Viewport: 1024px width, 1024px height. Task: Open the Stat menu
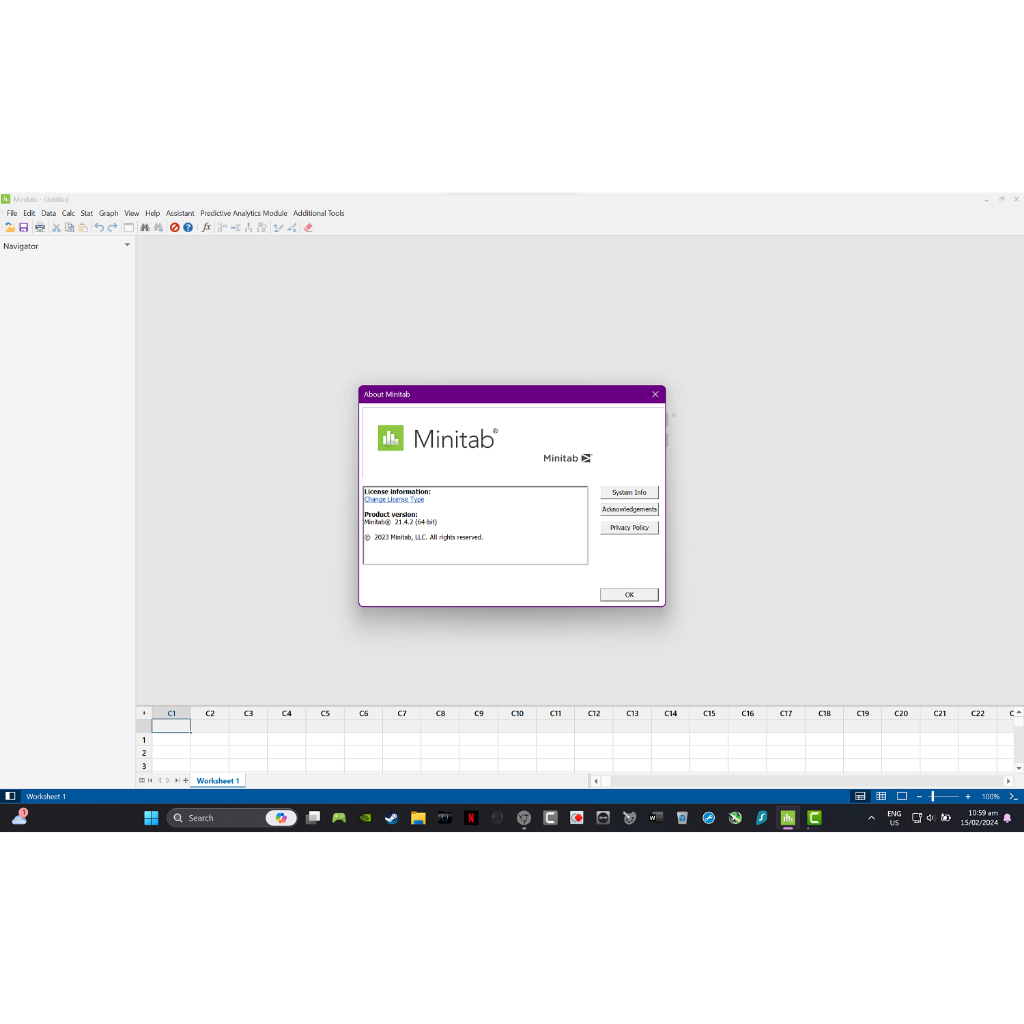(x=87, y=213)
